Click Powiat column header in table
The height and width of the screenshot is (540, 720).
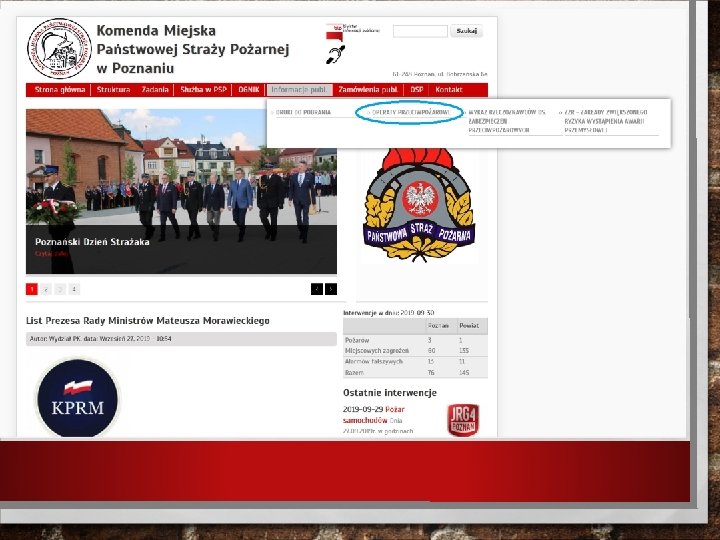click(x=469, y=326)
